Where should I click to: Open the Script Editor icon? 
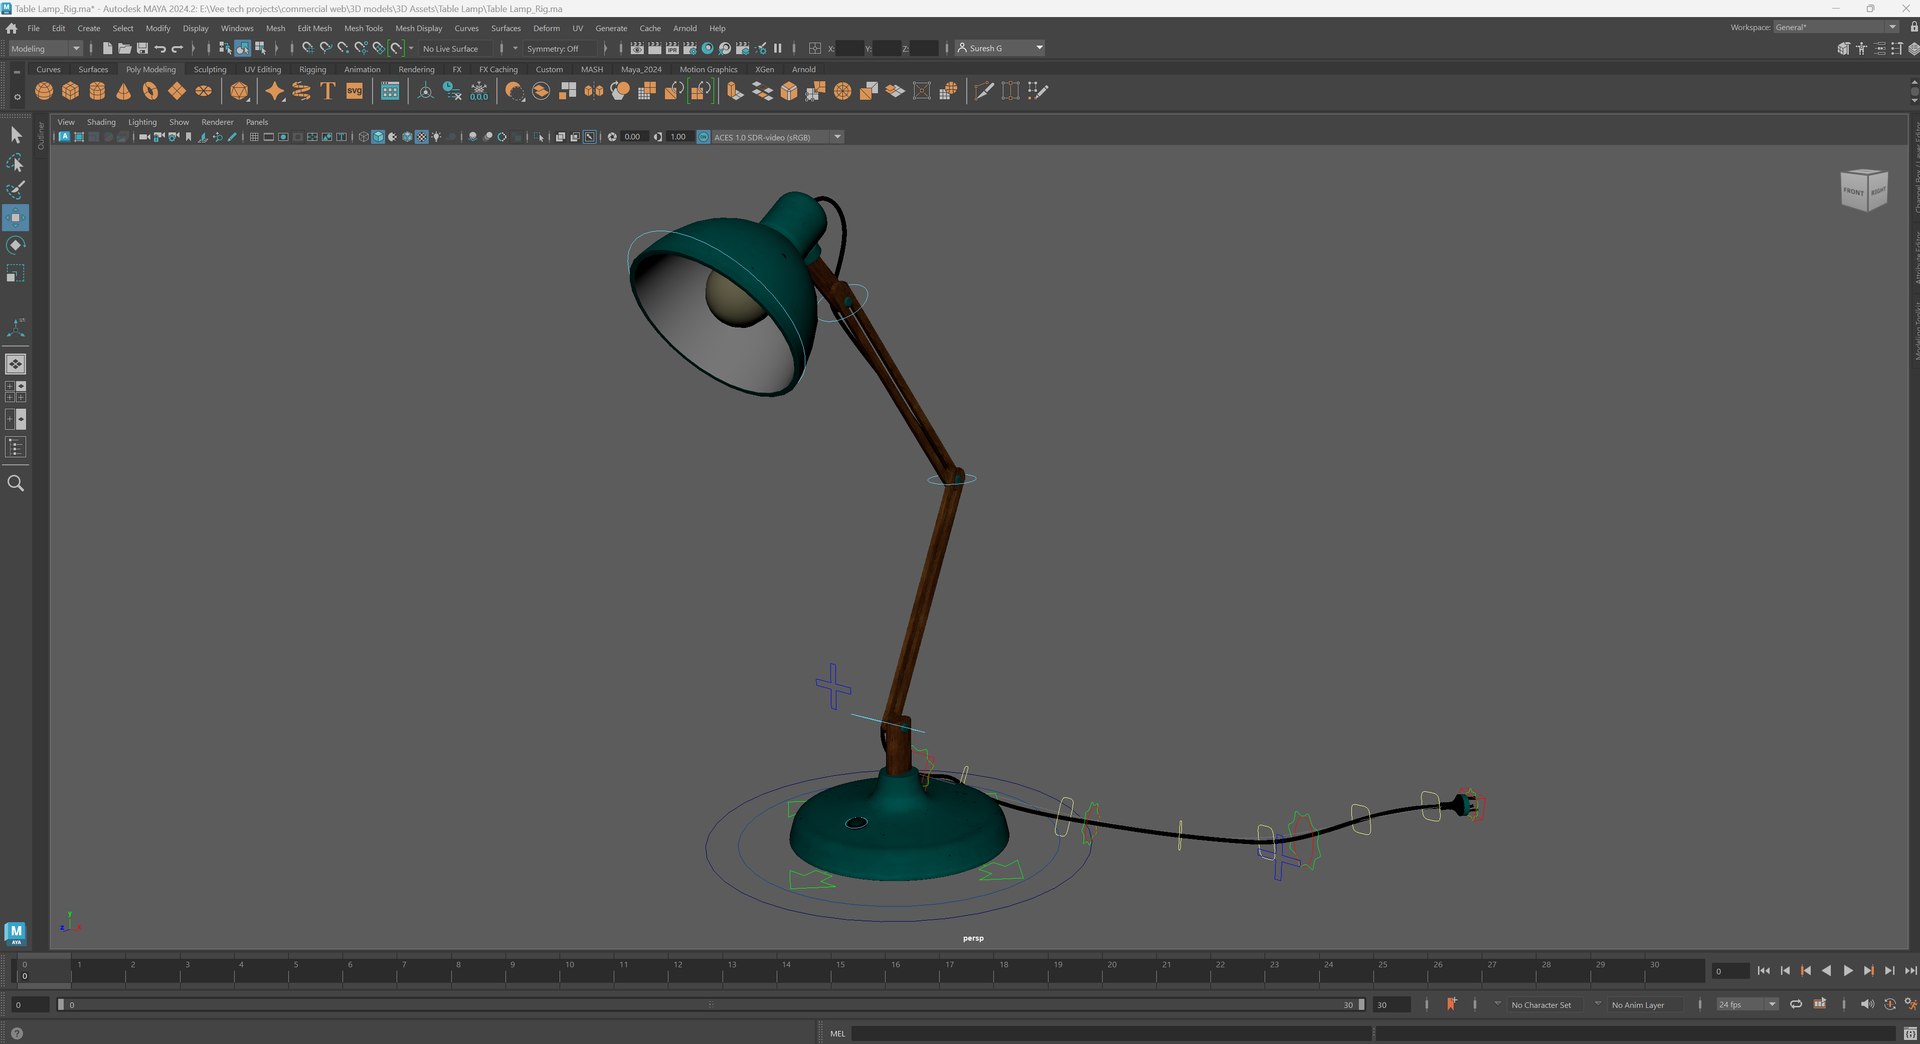[x=1910, y=1033]
